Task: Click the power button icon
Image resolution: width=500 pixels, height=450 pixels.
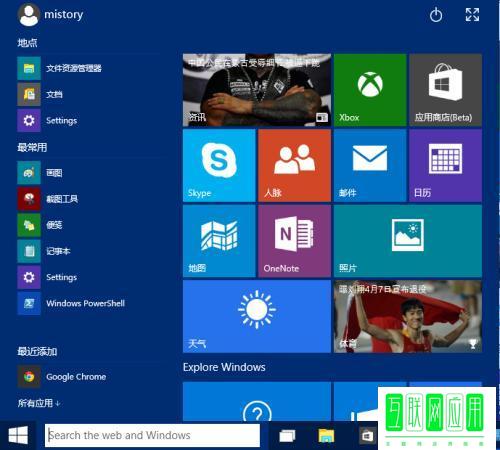Action: click(436, 15)
